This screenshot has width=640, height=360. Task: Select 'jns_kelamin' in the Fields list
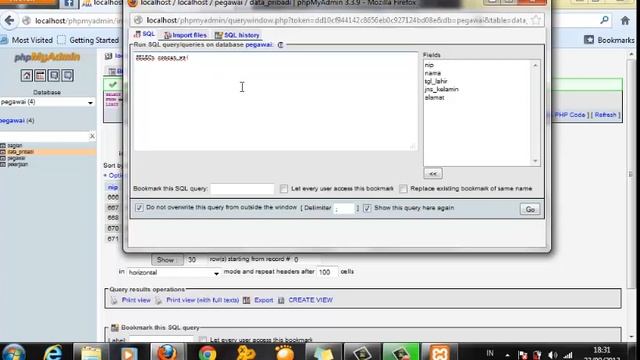[x=442, y=89]
